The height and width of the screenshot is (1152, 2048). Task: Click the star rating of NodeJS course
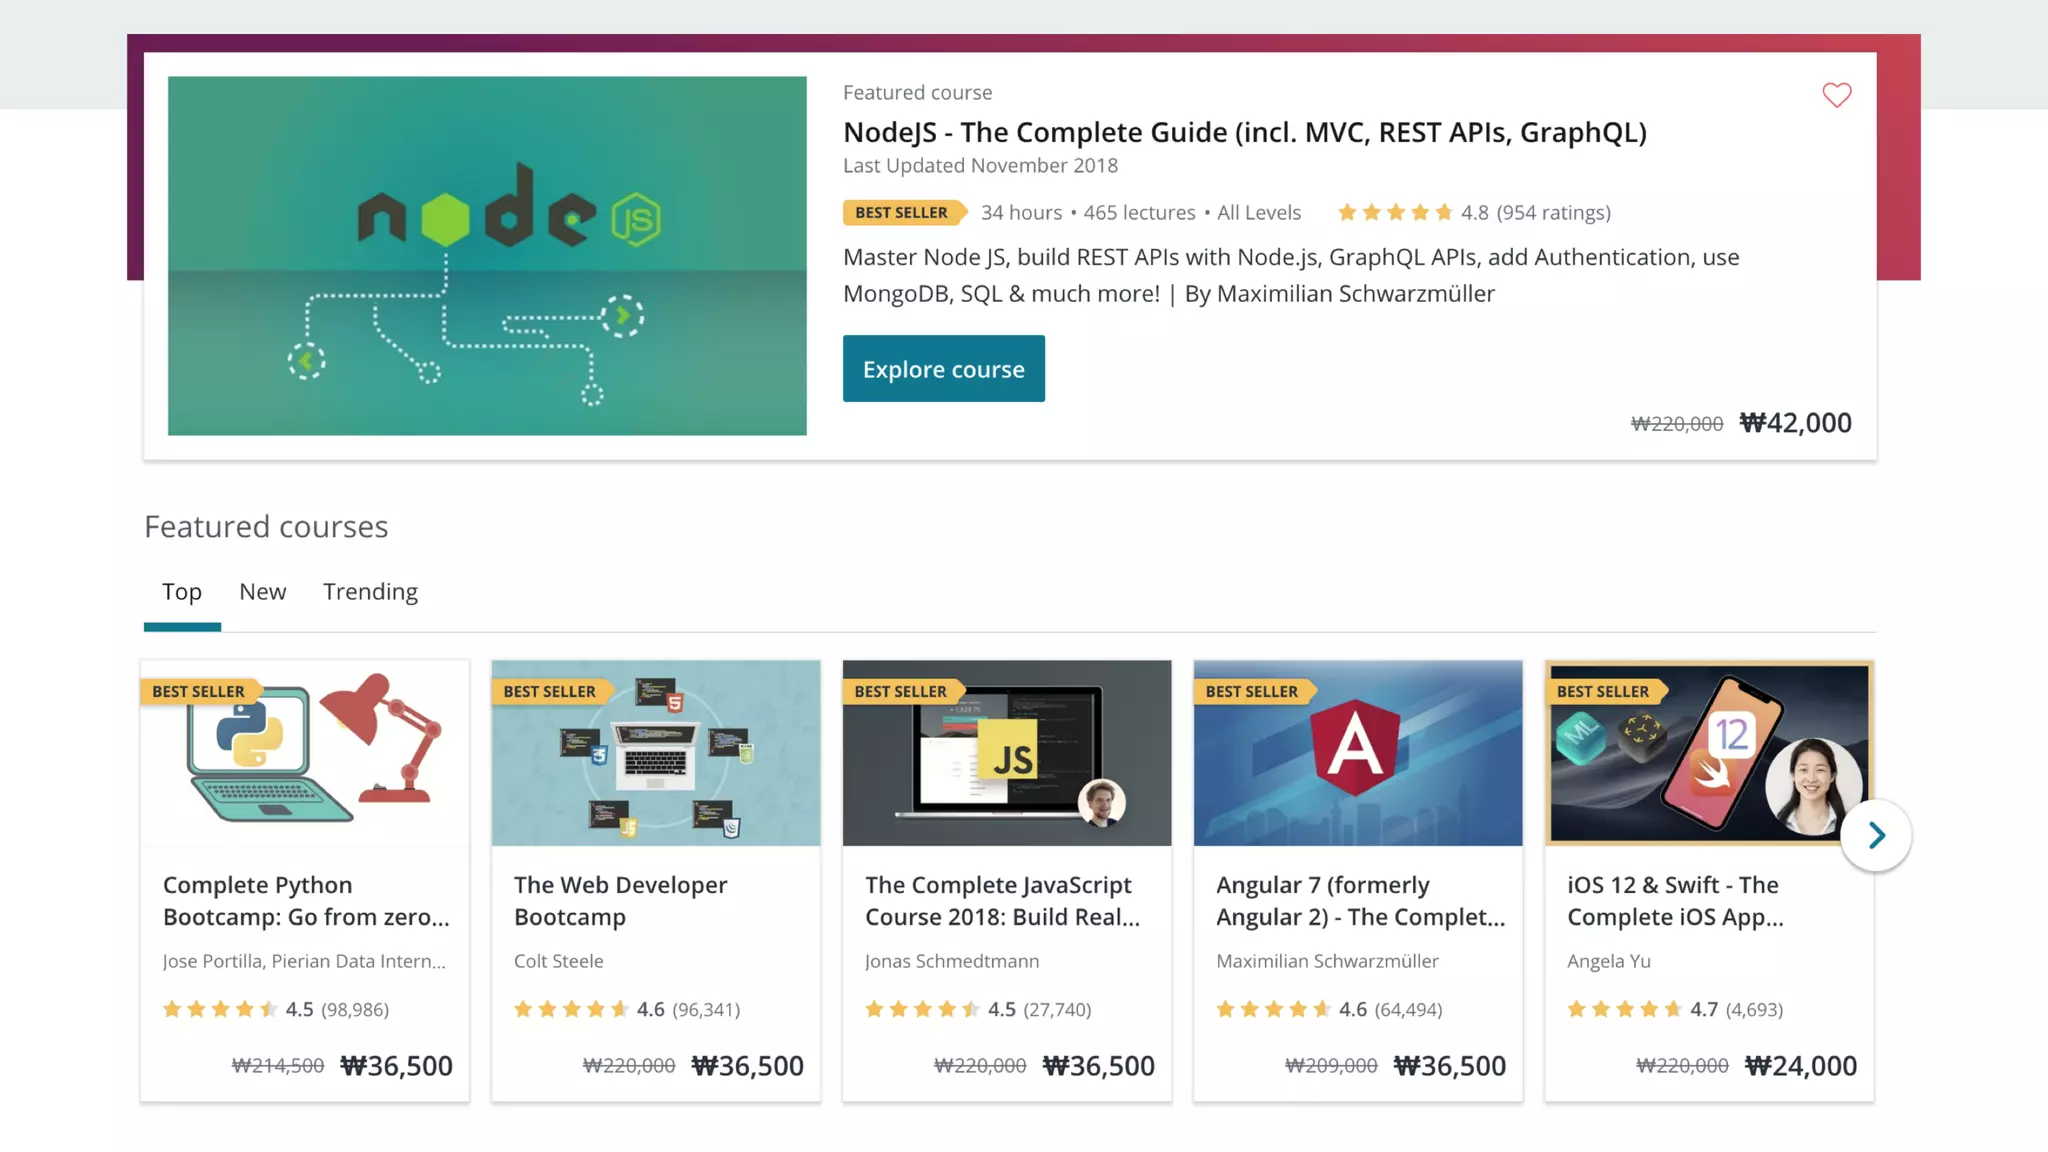click(x=1395, y=213)
